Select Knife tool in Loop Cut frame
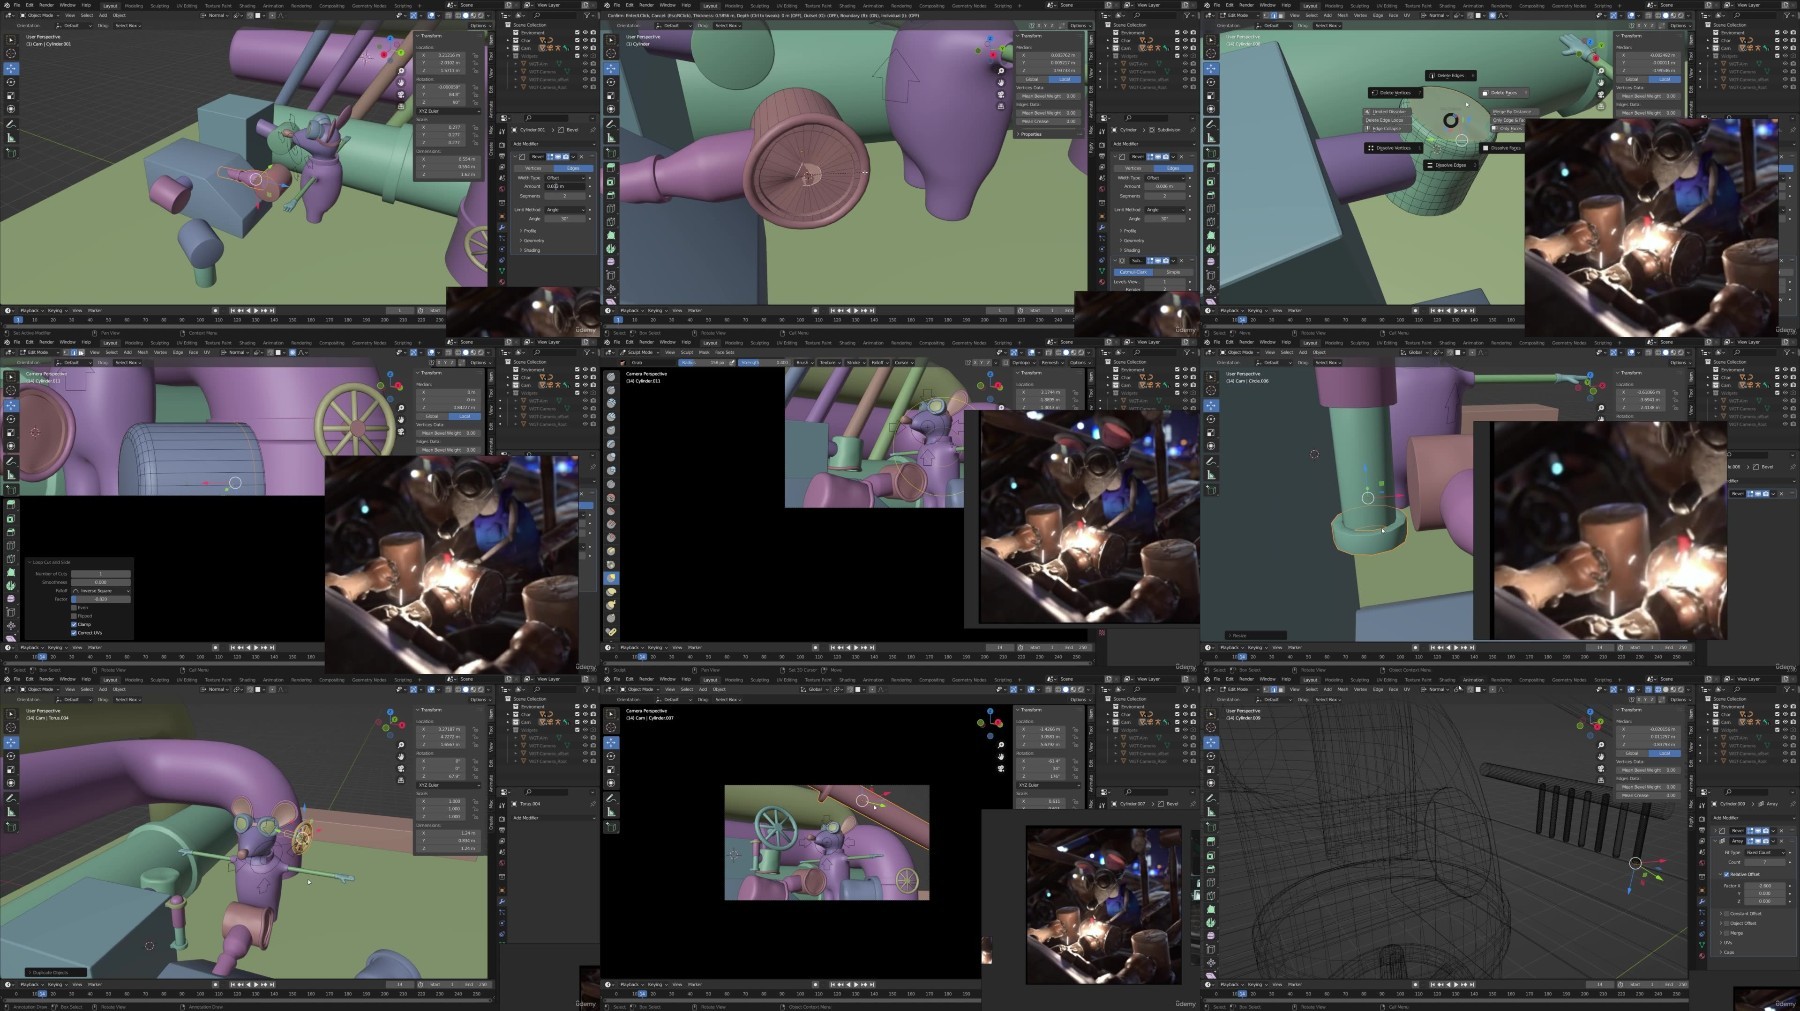Screen dimensions: 1800x1011 tap(11, 559)
